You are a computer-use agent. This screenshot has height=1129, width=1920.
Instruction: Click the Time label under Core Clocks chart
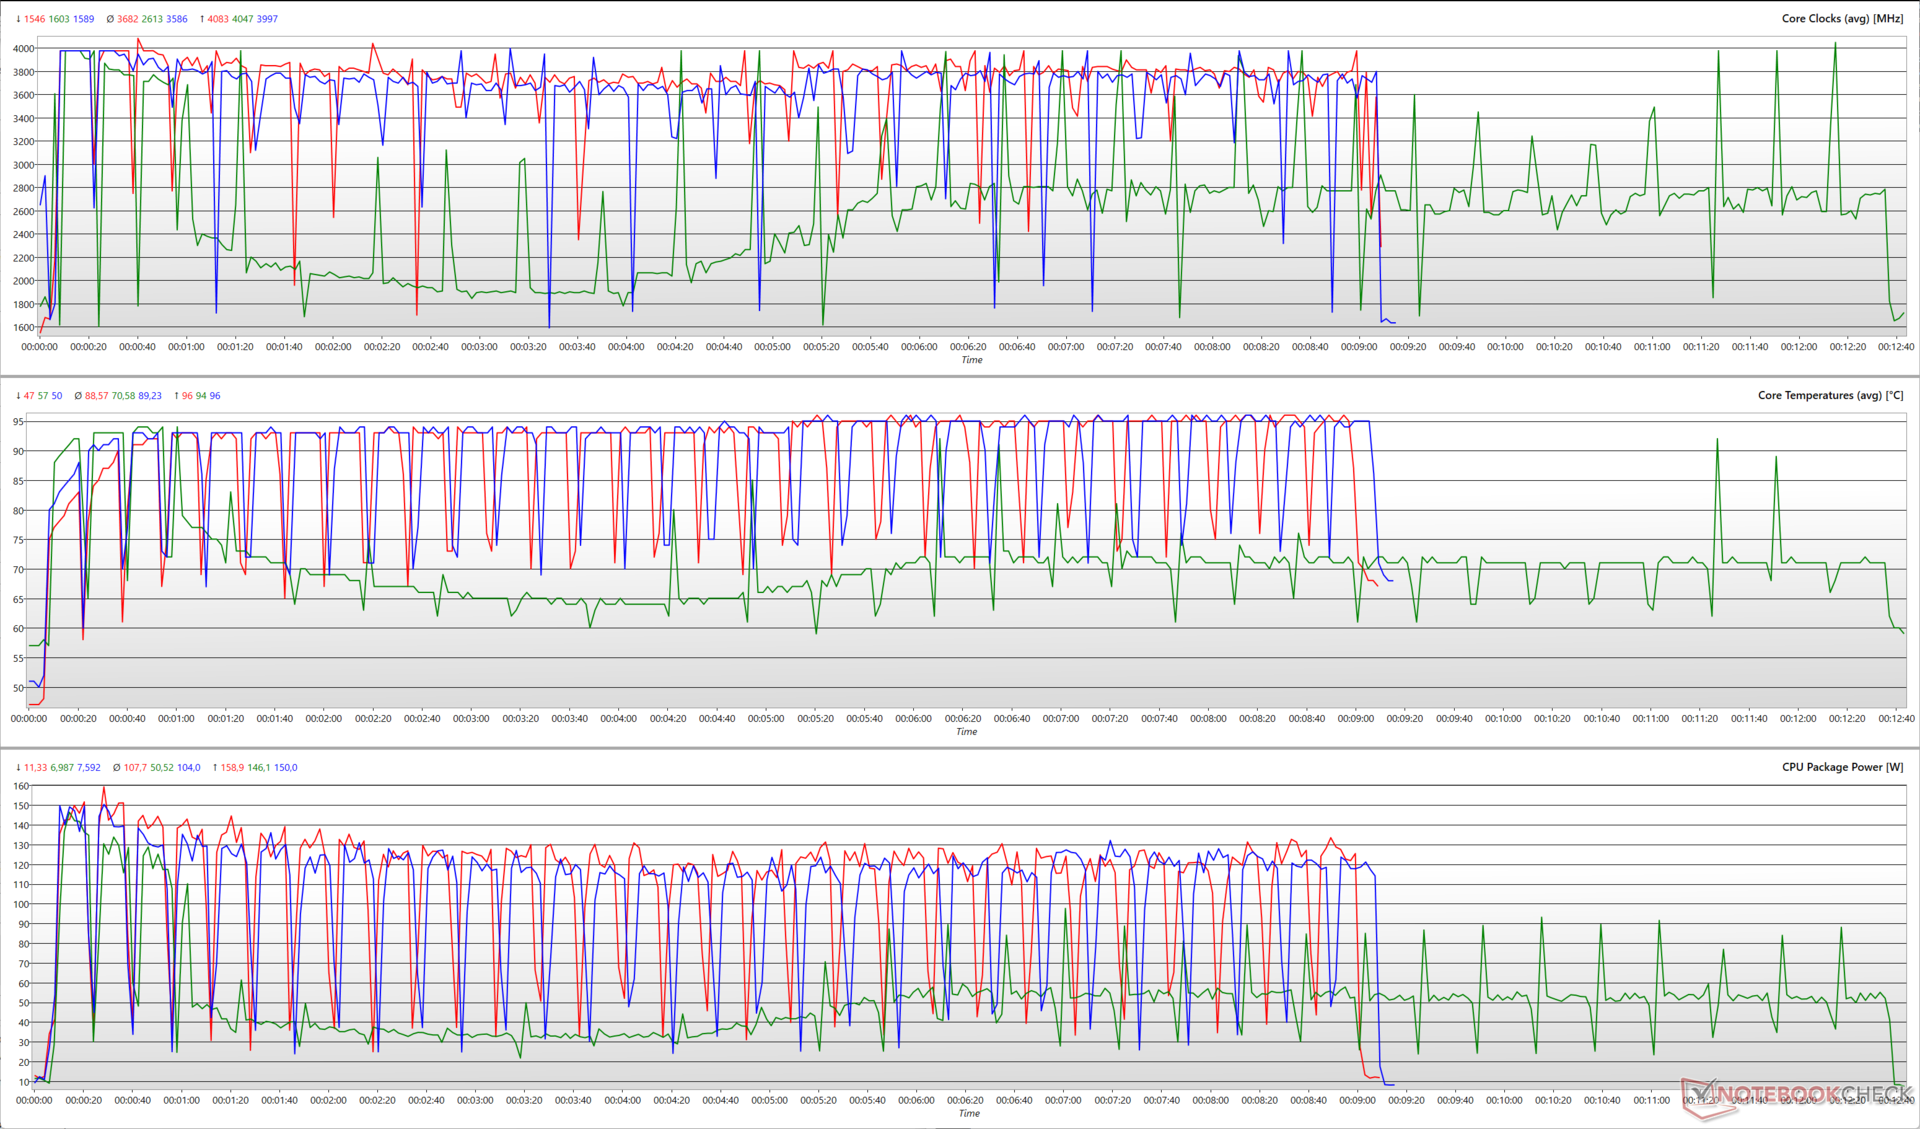(x=972, y=360)
